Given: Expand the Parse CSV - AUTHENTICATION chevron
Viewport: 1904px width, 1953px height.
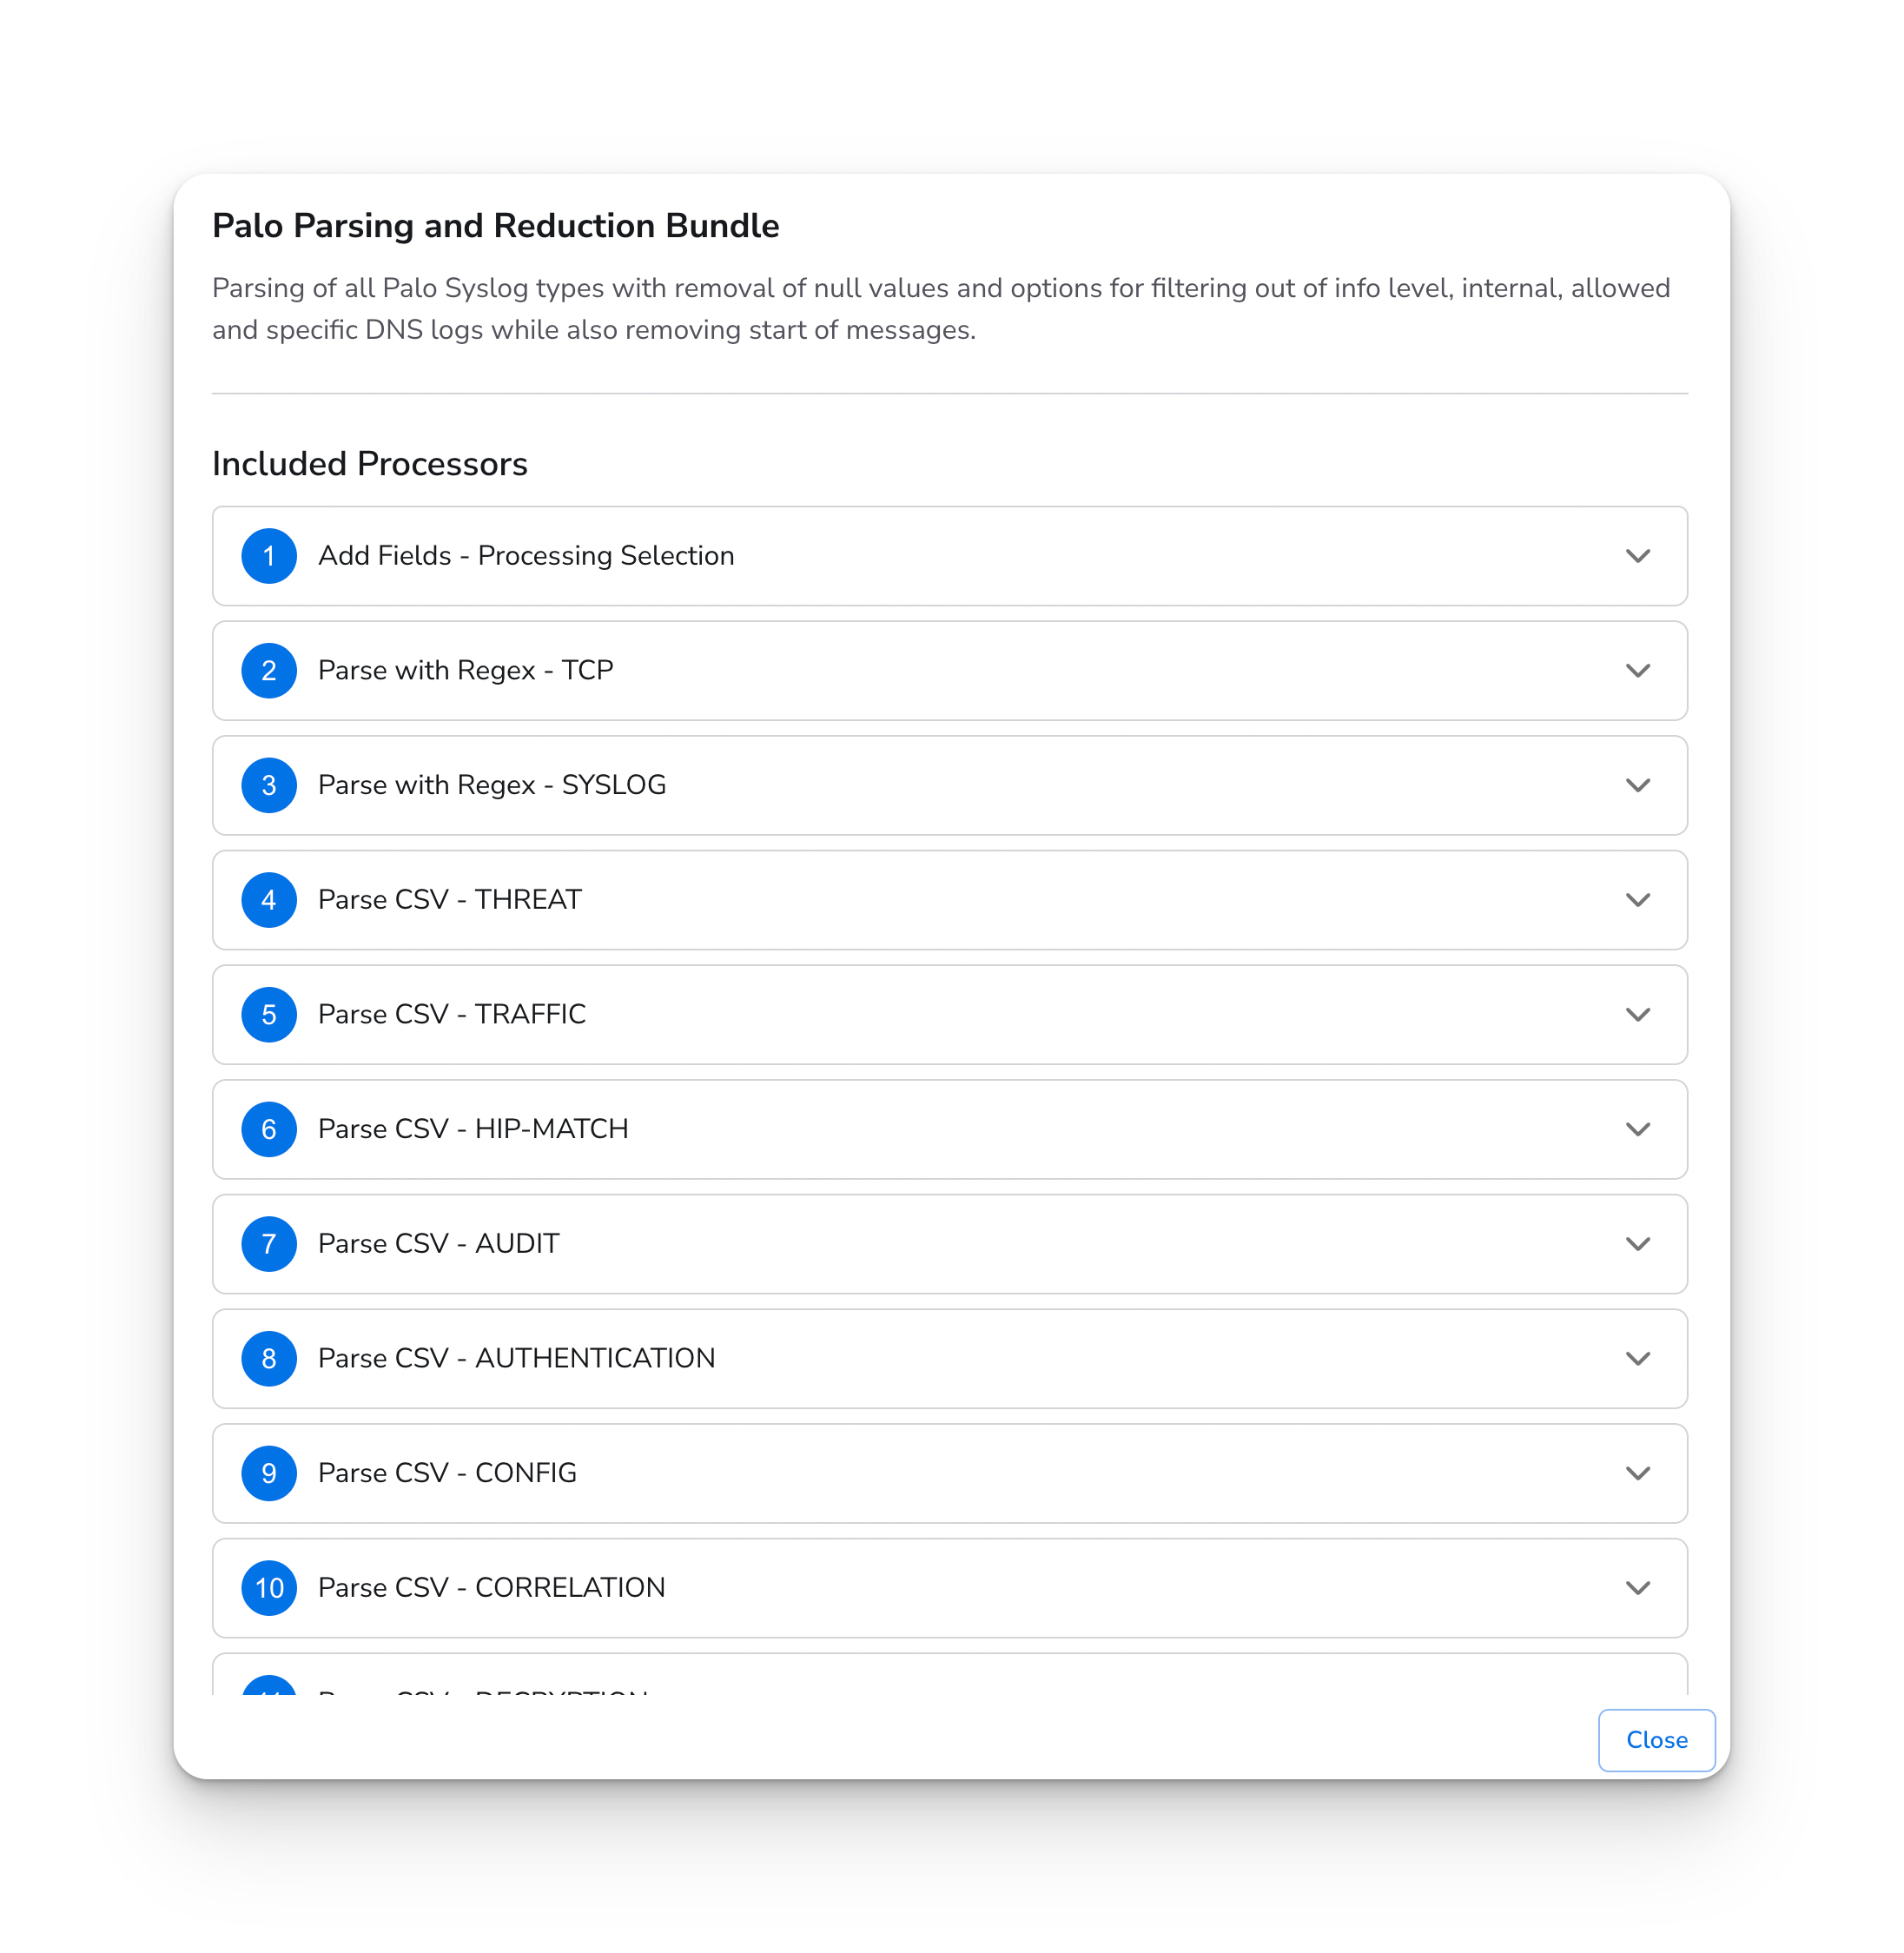Looking at the screenshot, I should pyautogui.click(x=1637, y=1359).
